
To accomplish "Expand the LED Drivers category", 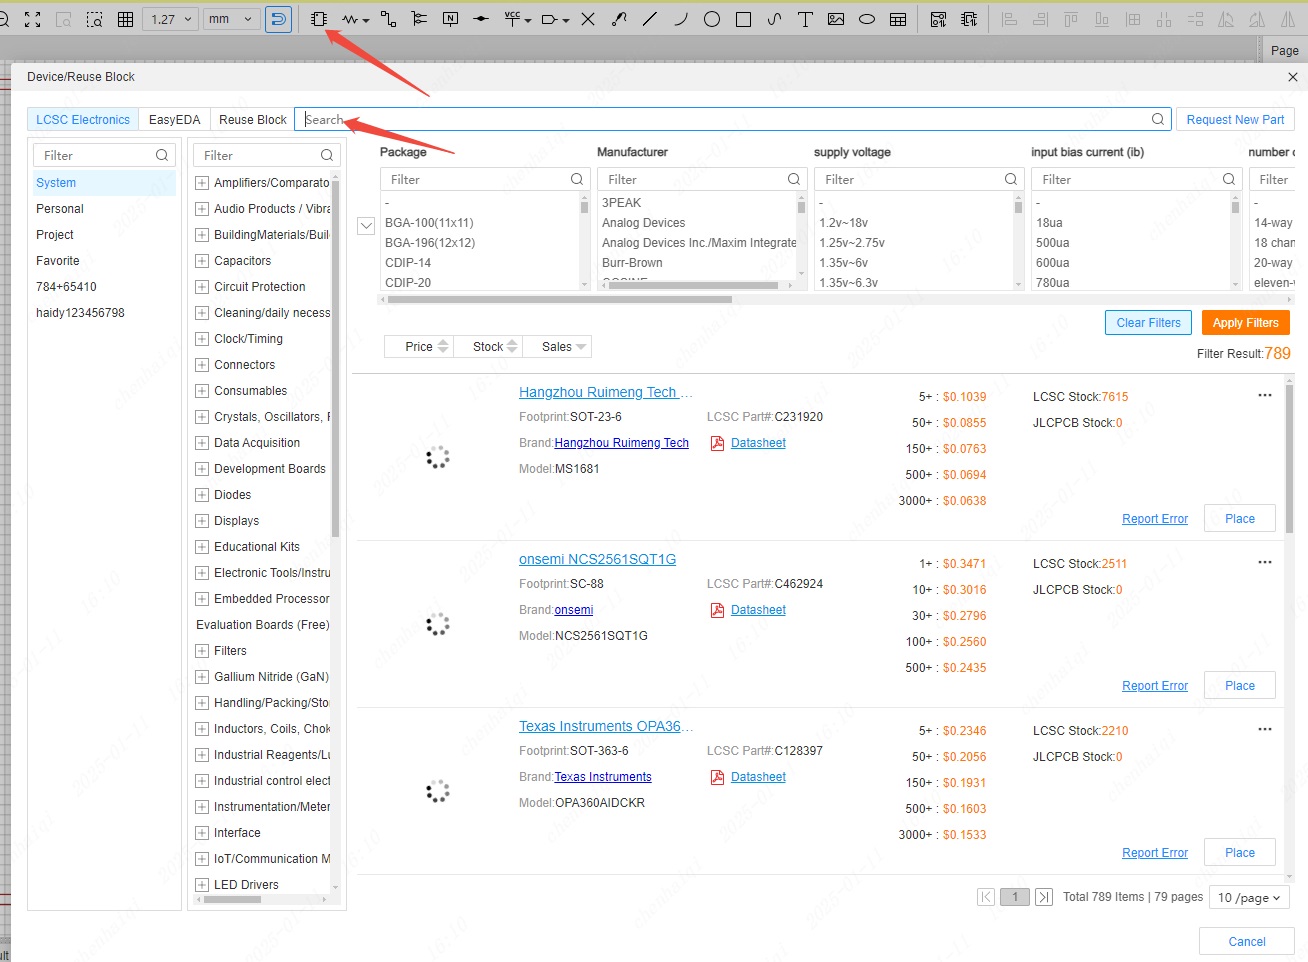I will pyautogui.click(x=202, y=885).
